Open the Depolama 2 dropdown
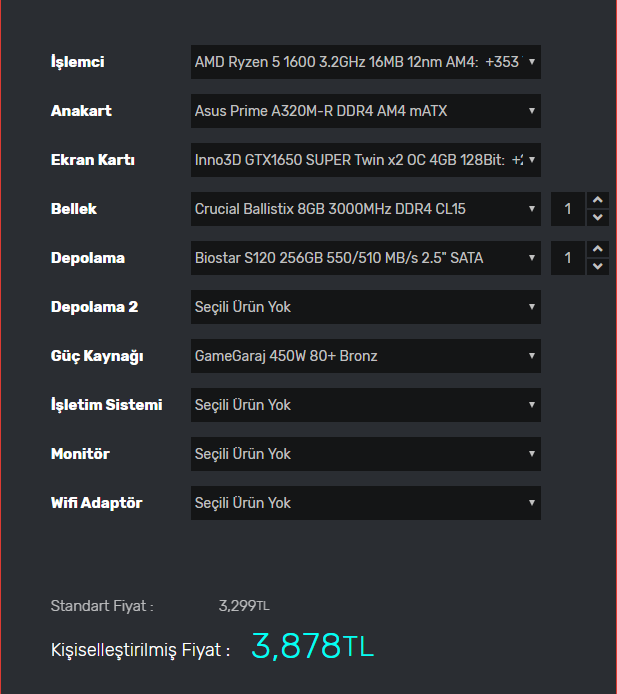This screenshot has height=694, width=617. click(366, 307)
